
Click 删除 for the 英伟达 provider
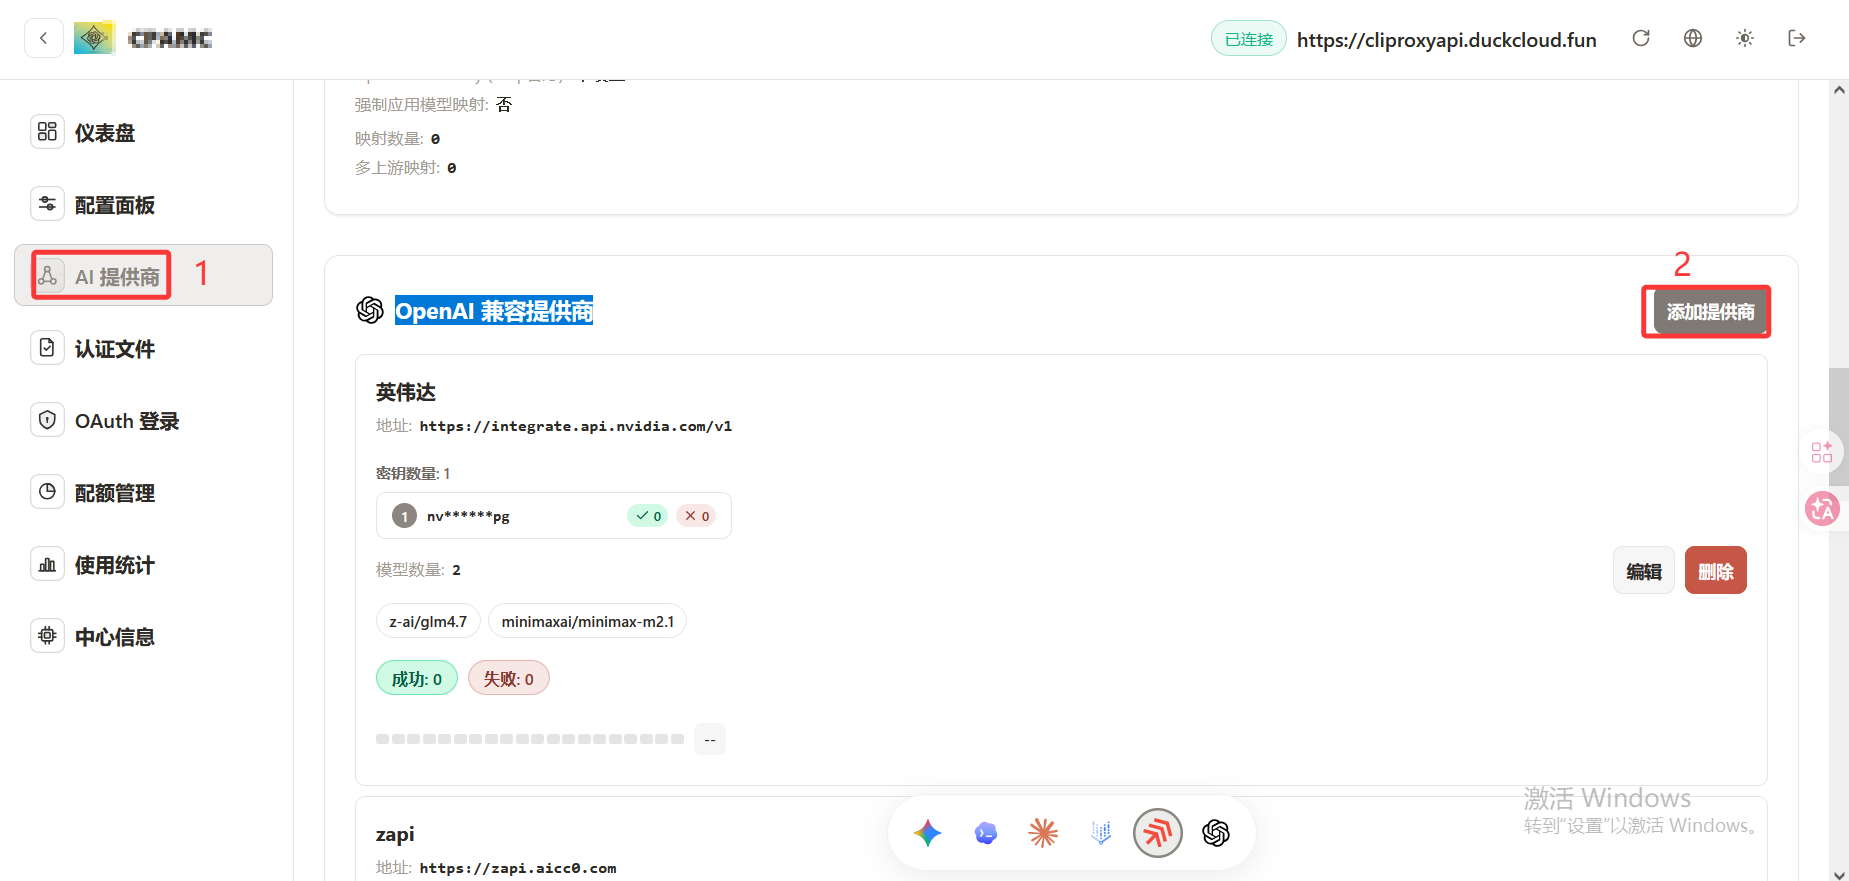click(x=1716, y=570)
